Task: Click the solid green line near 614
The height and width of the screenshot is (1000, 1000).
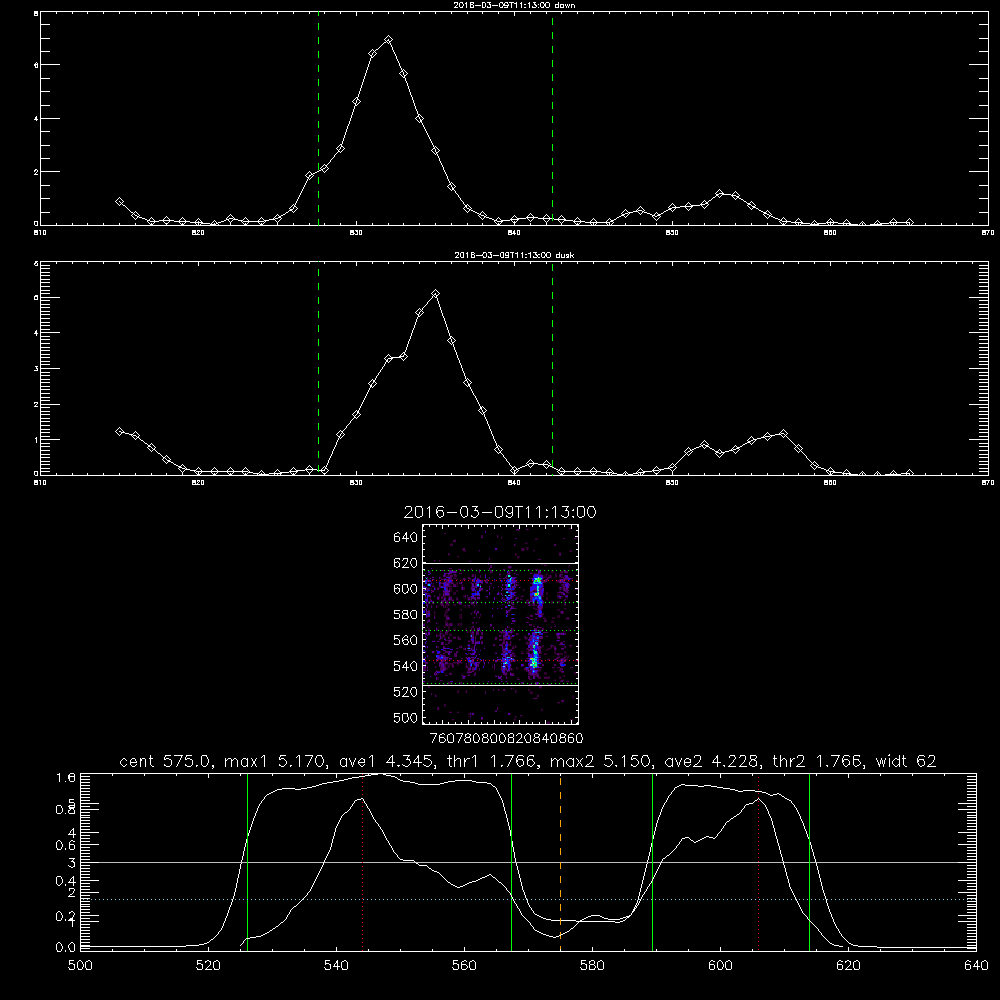Action: (809, 861)
